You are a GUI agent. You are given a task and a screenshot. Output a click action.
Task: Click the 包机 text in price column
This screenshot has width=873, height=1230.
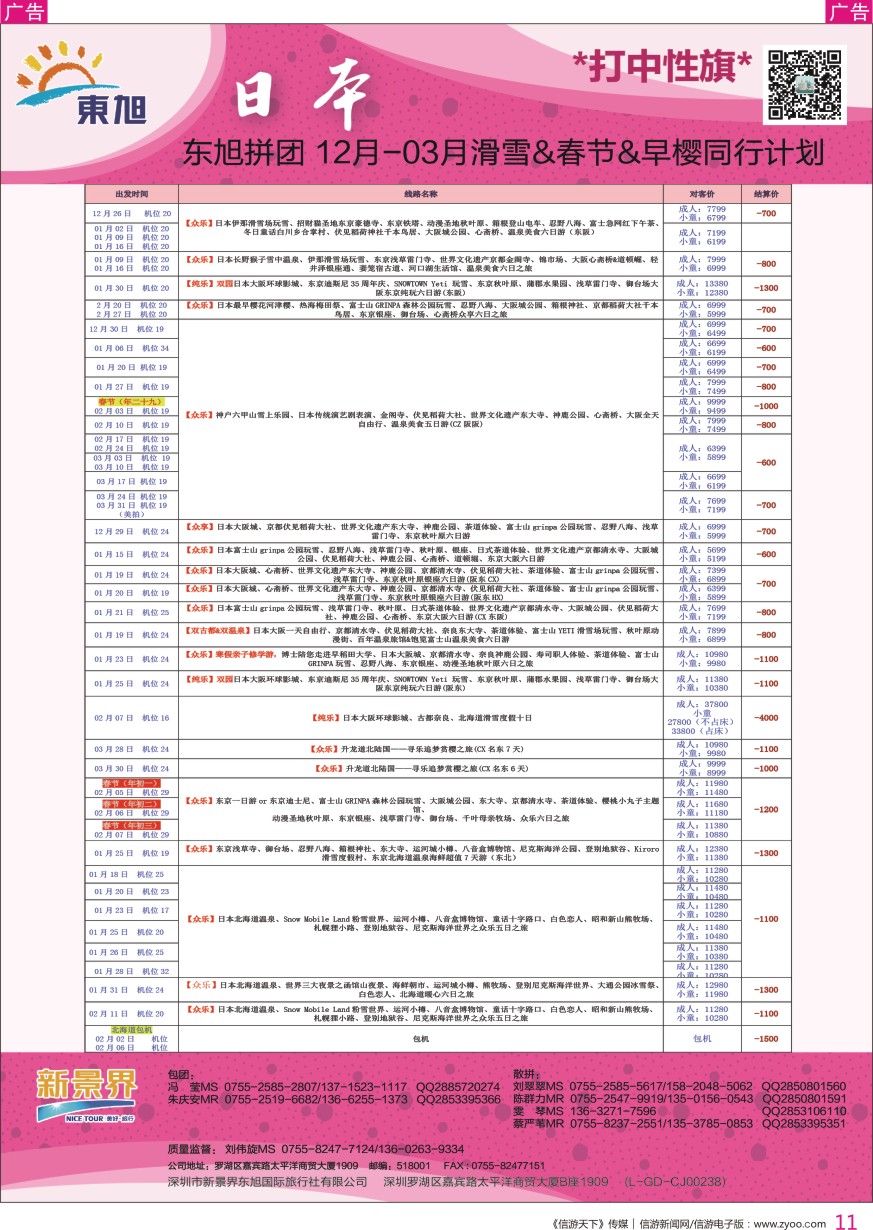click(702, 1039)
